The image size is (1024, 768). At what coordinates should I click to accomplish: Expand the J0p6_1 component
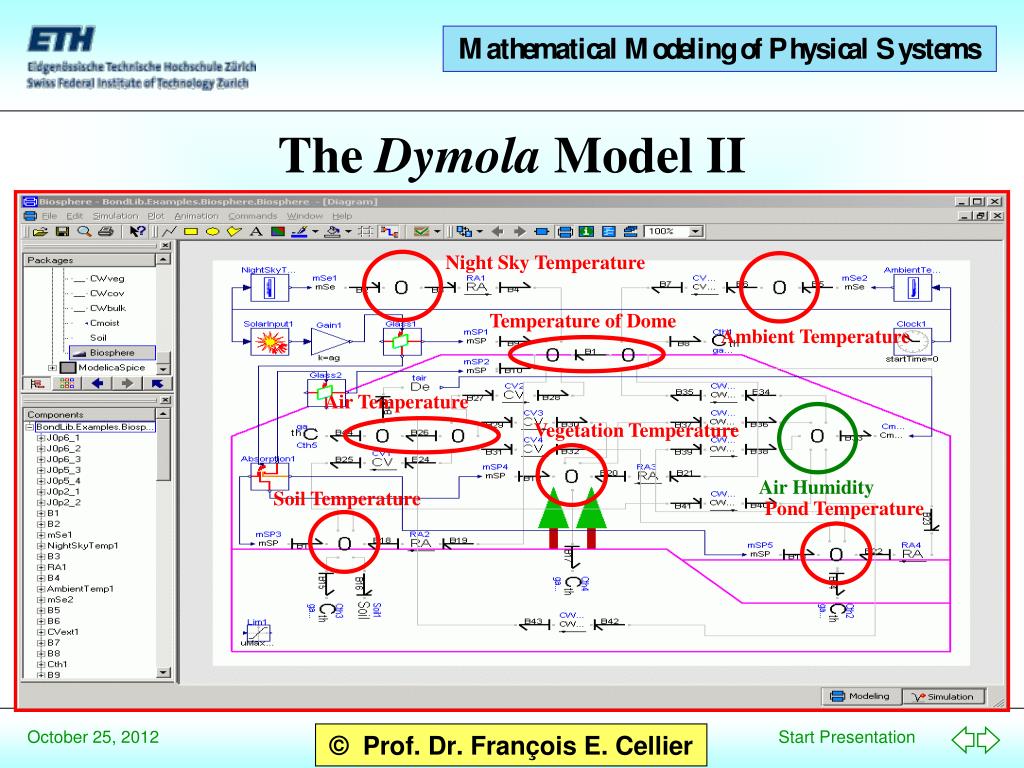40,438
